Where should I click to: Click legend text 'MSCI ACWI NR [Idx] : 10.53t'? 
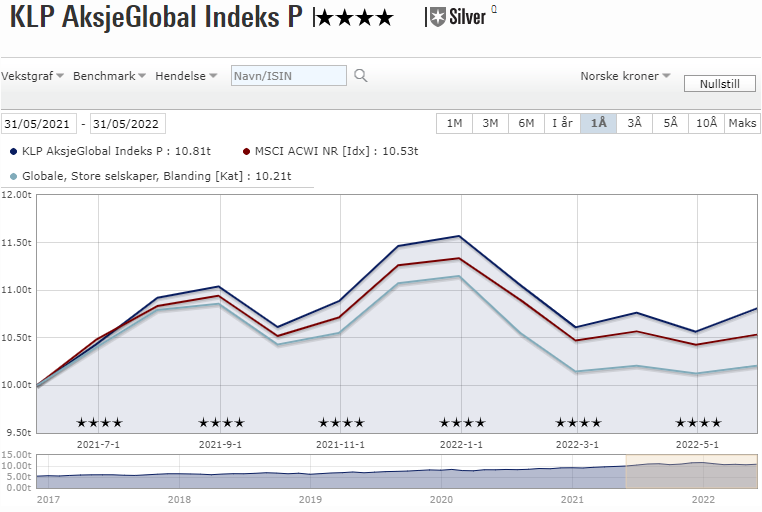tap(336, 151)
